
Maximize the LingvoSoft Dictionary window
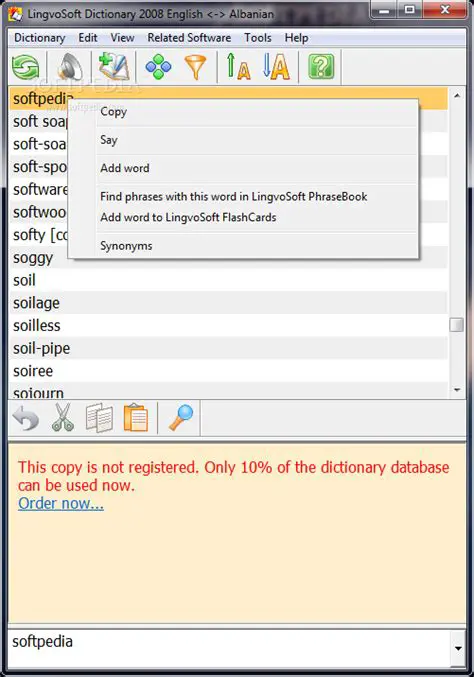(x=410, y=10)
